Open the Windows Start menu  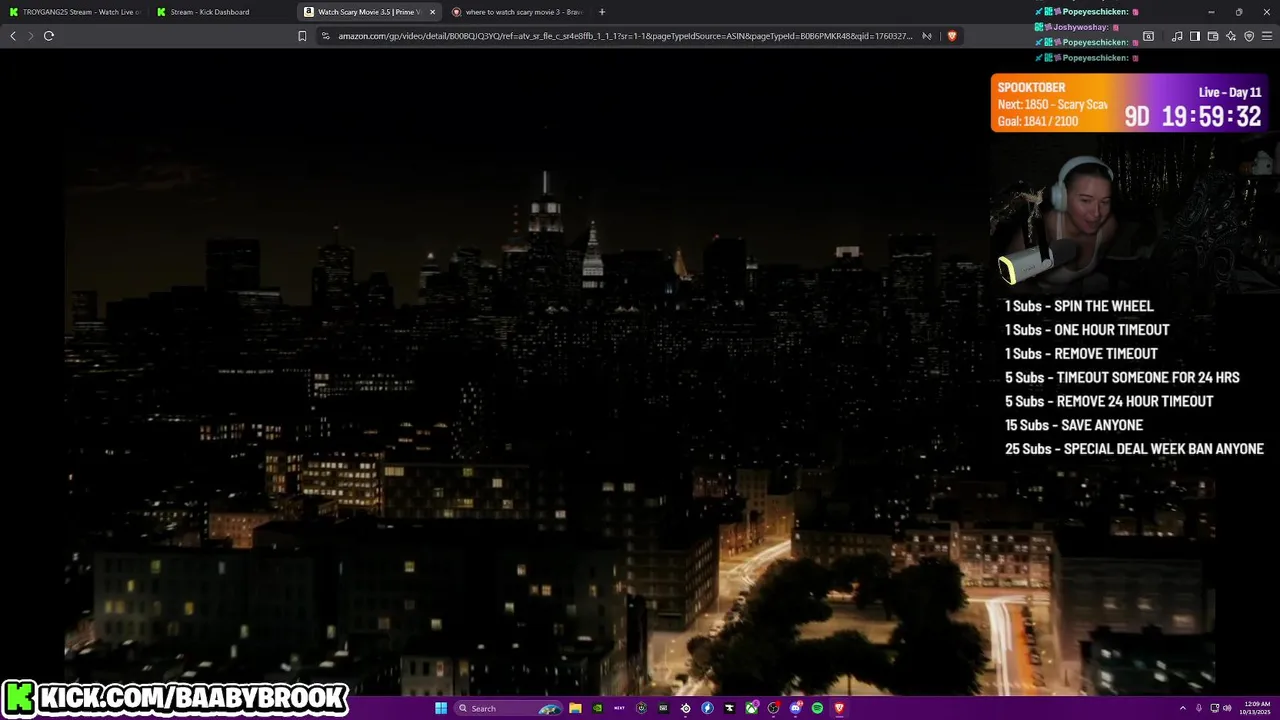[x=441, y=708]
